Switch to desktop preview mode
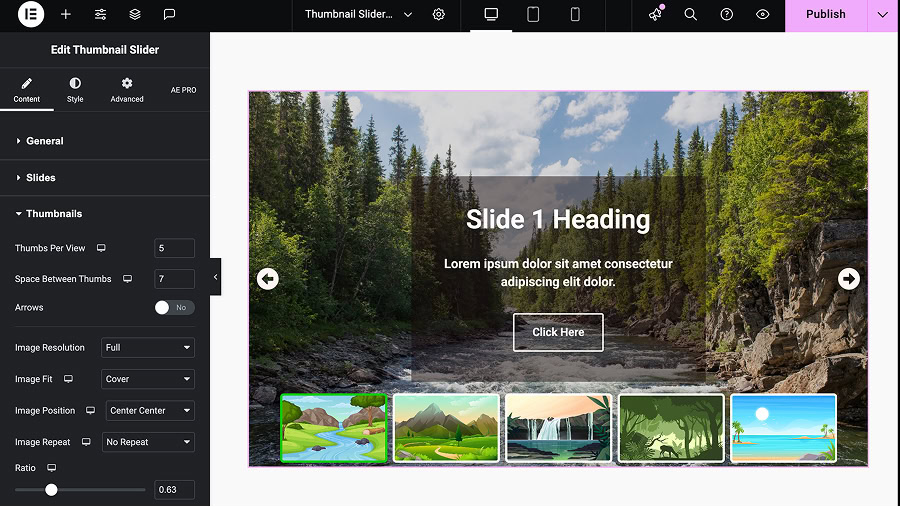Screen dimensions: 900x507 point(491,14)
